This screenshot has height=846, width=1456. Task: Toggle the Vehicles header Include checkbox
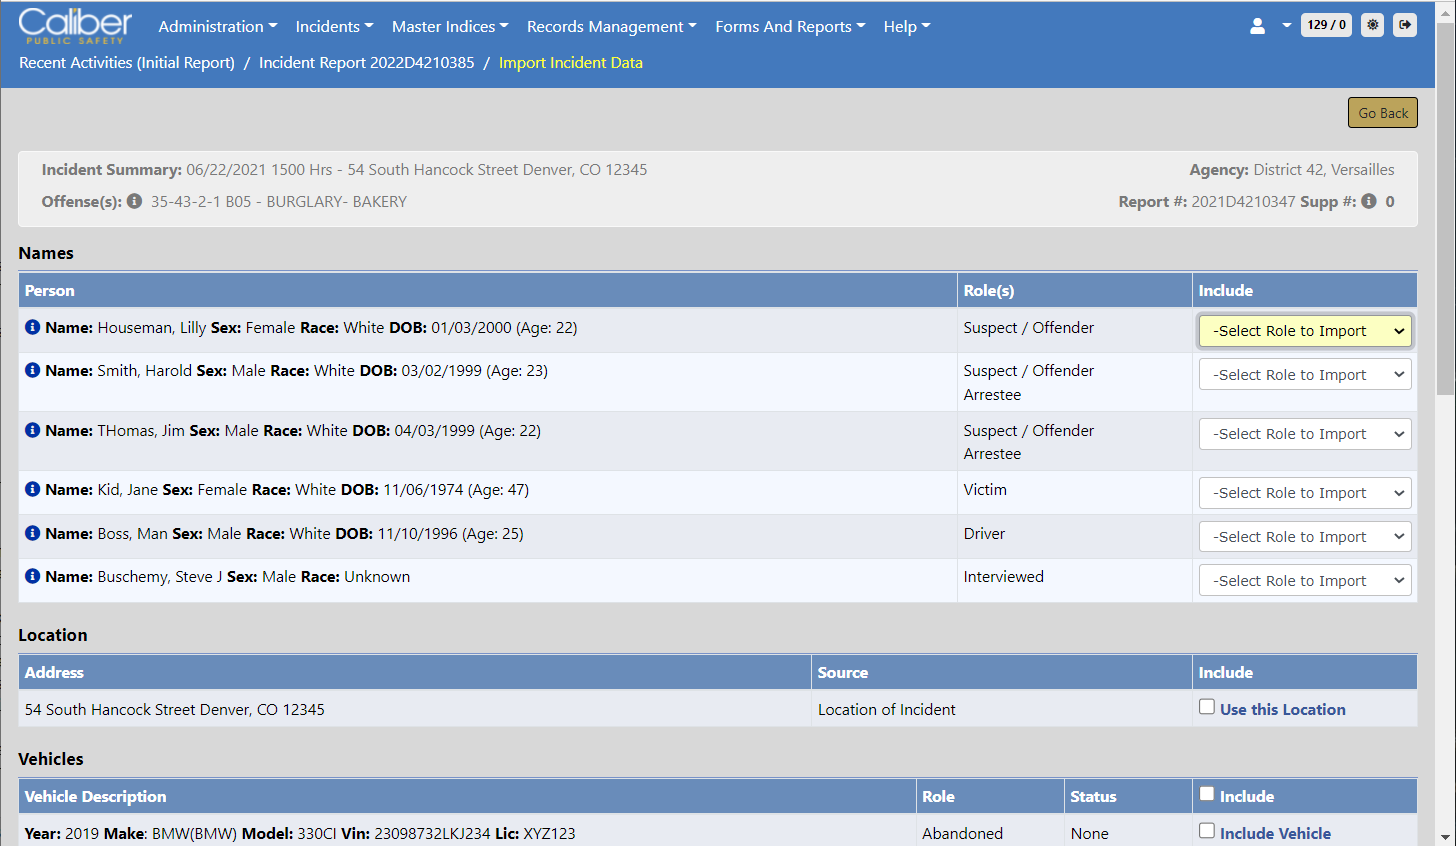pos(1207,794)
